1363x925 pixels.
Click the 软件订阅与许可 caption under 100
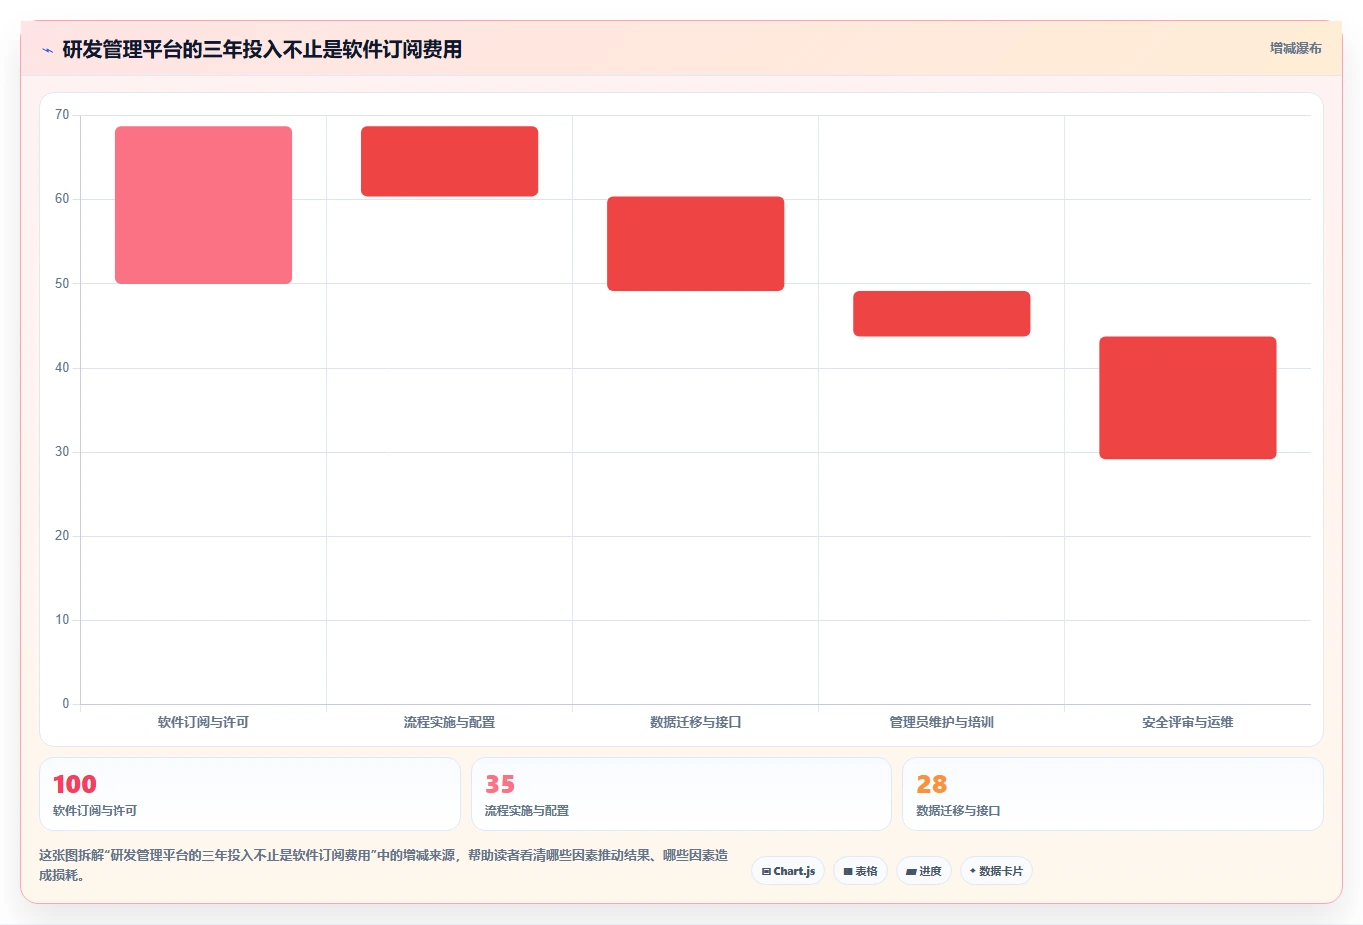pyautogui.click(x=95, y=811)
